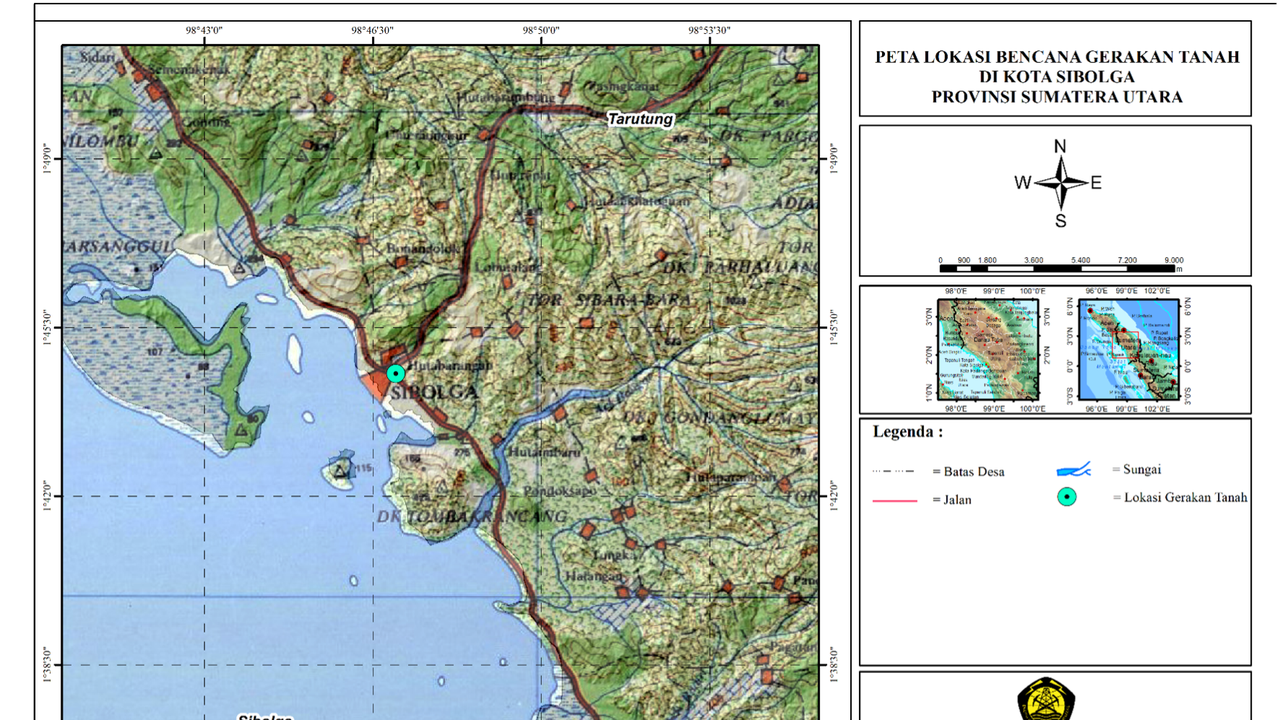Image resolution: width=1280 pixels, height=720 pixels.
Task: Click the agency logo below the legend
Action: (1053, 700)
